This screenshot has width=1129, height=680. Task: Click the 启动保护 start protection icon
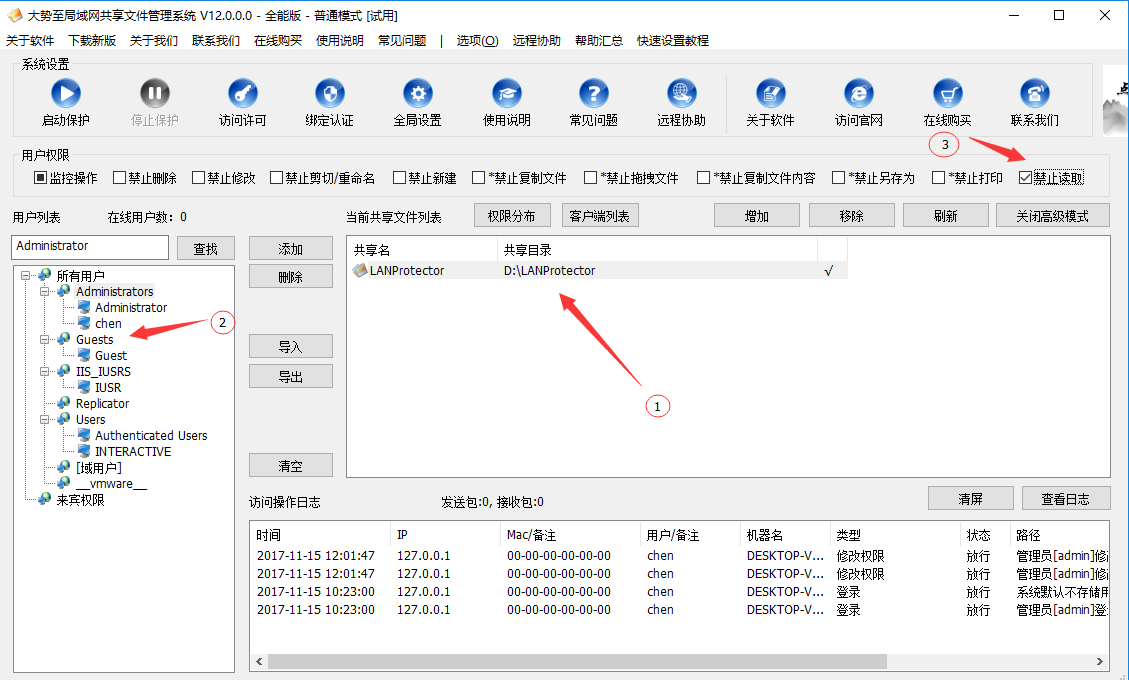[65, 95]
